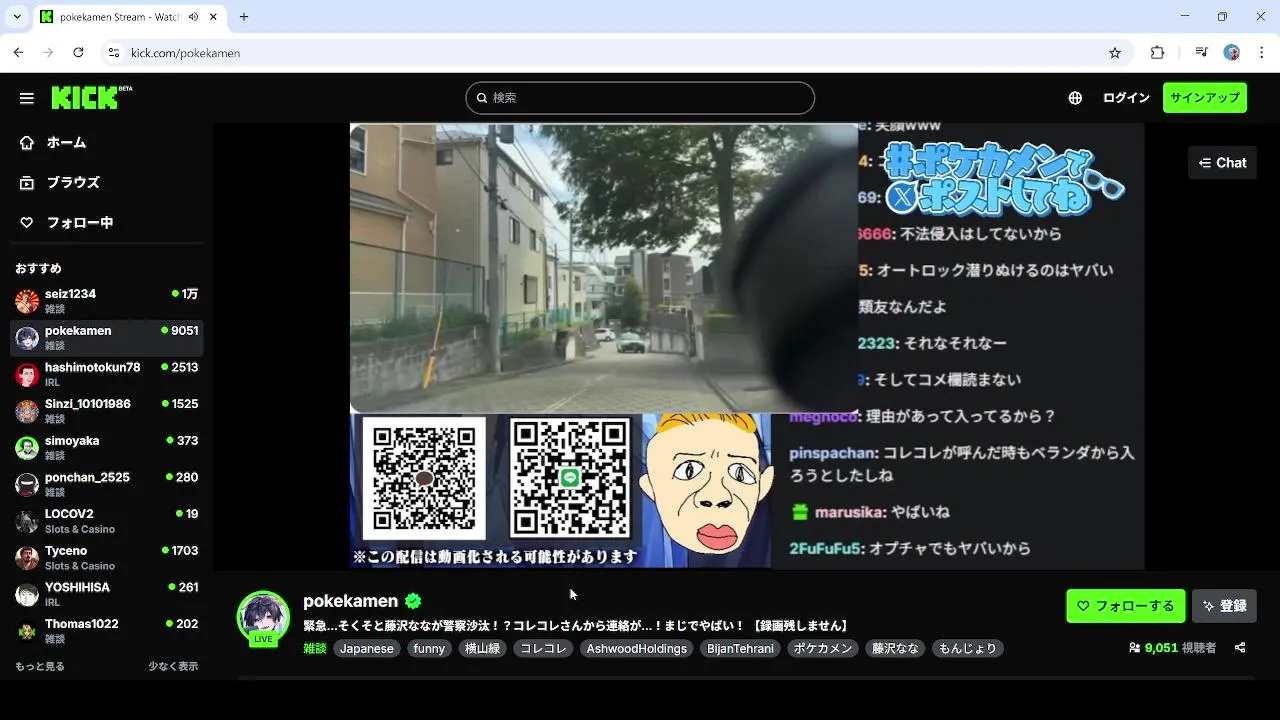Screen dimensions: 1280x720
Task: Open the Chrome three-dot menu
Action: coord(1261,53)
